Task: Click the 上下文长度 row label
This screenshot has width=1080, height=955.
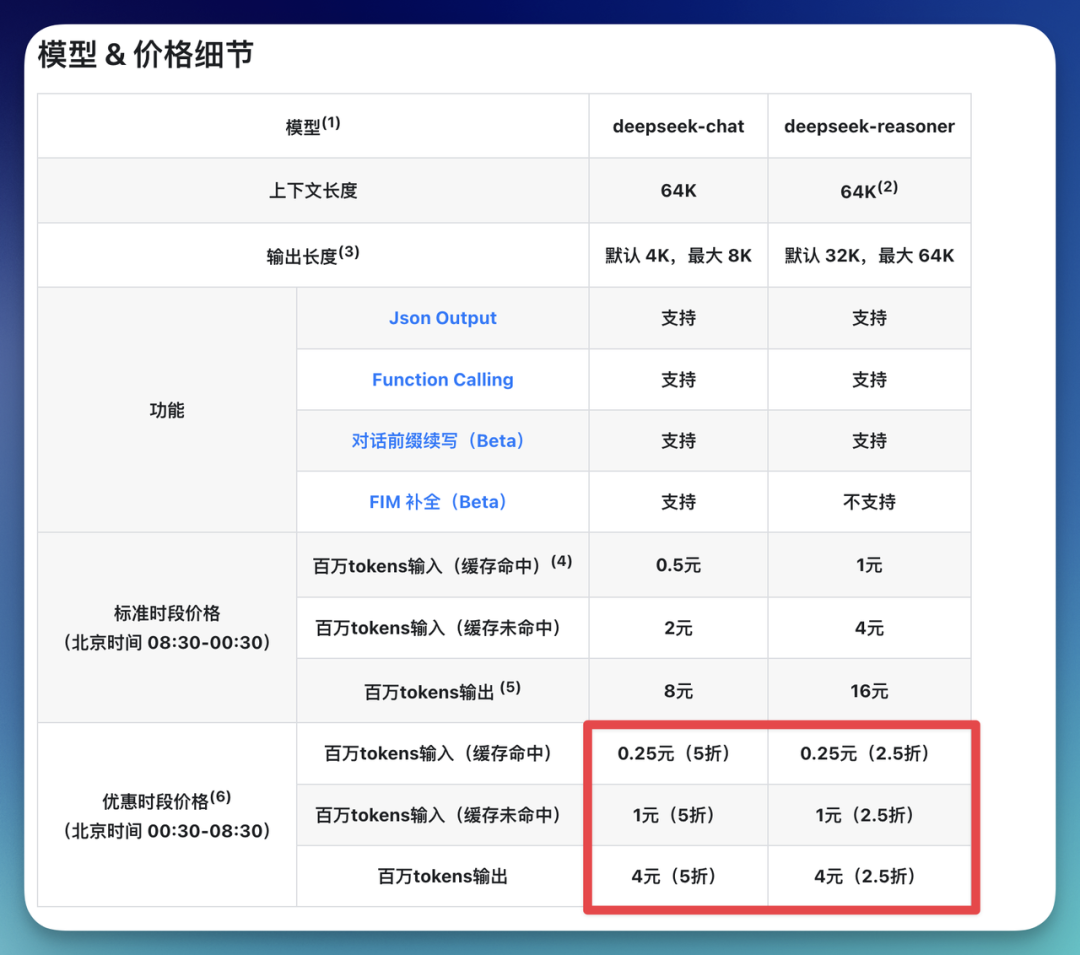Action: click(x=312, y=191)
